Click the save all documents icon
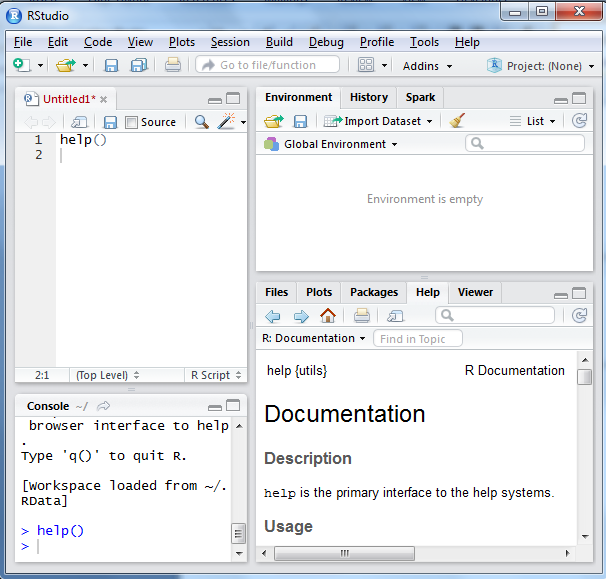This screenshot has height=579, width=606. (x=139, y=65)
